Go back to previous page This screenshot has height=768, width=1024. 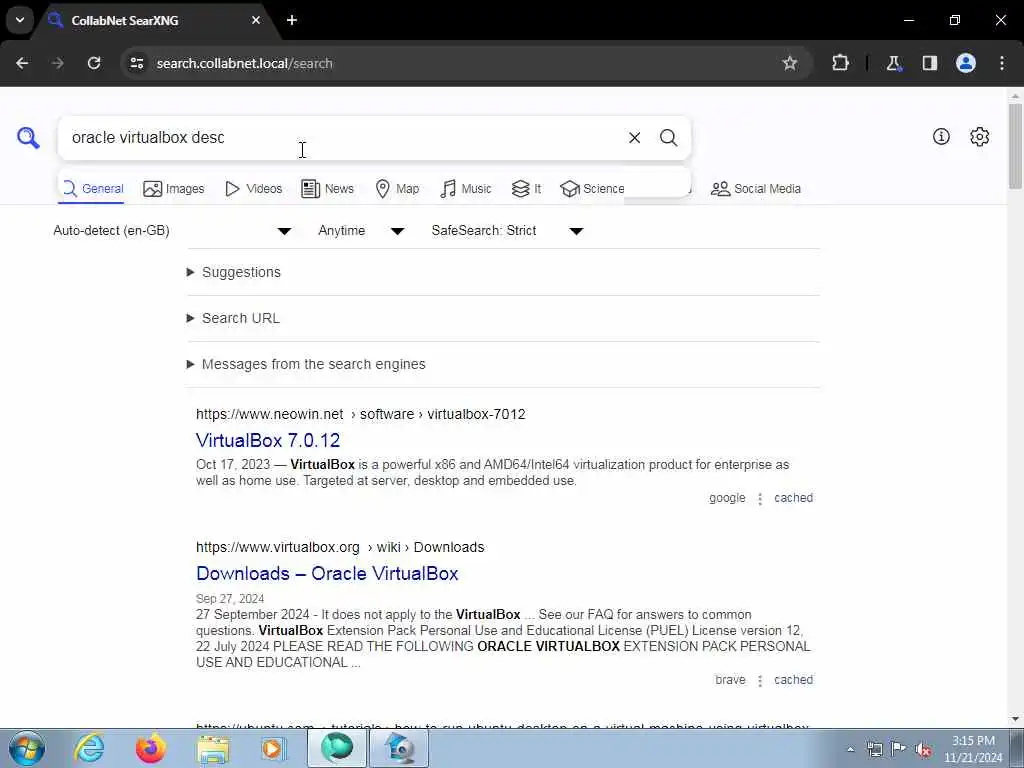[x=22, y=63]
